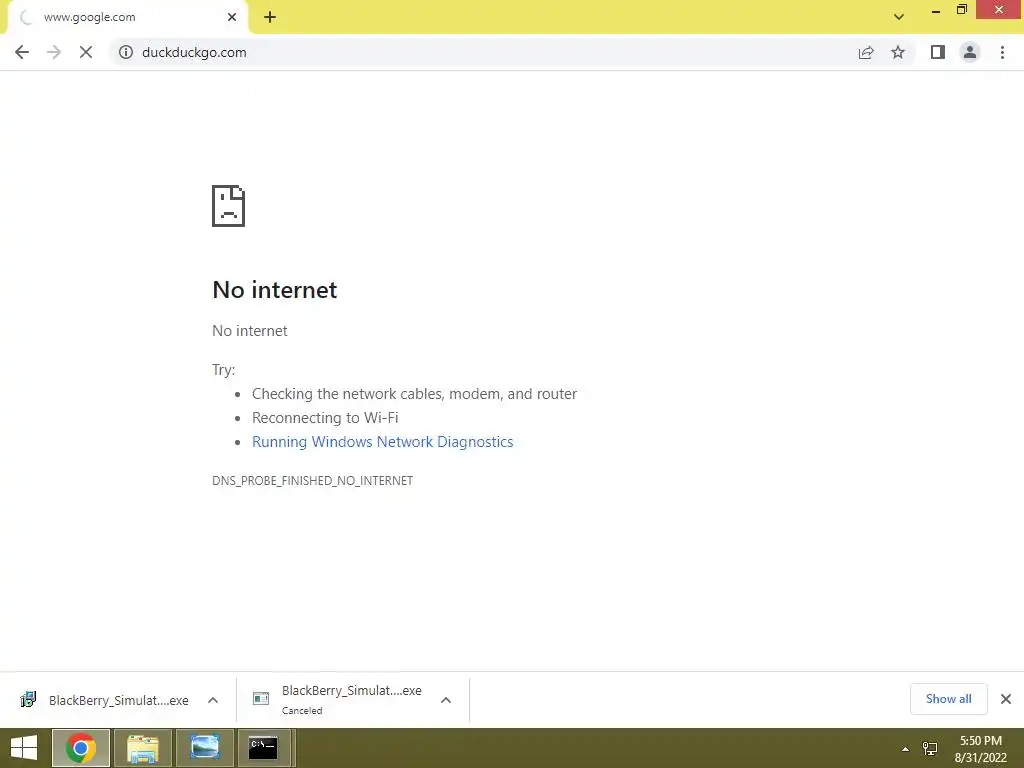Share this page icon
Image resolution: width=1024 pixels, height=768 pixels.
tap(866, 52)
